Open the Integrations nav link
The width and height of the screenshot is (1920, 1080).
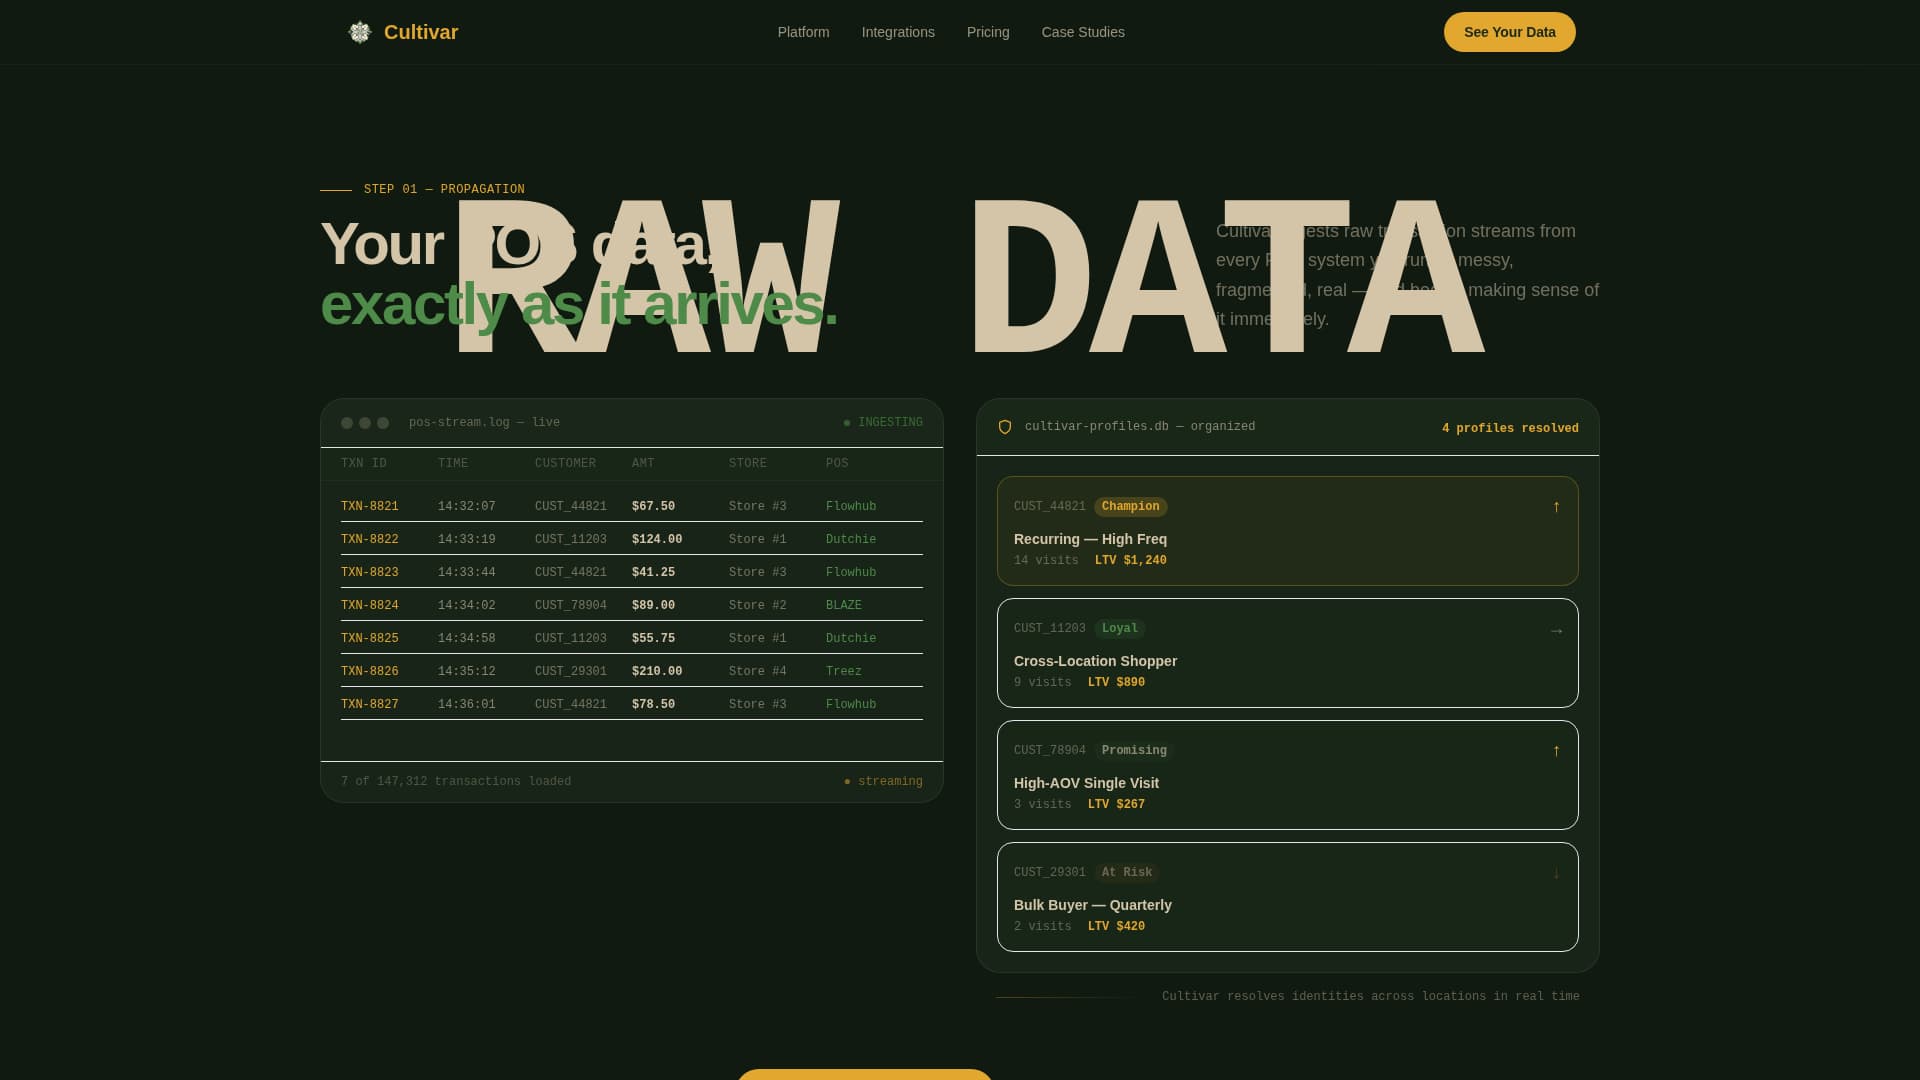pyautogui.click(x=898, y=32)
